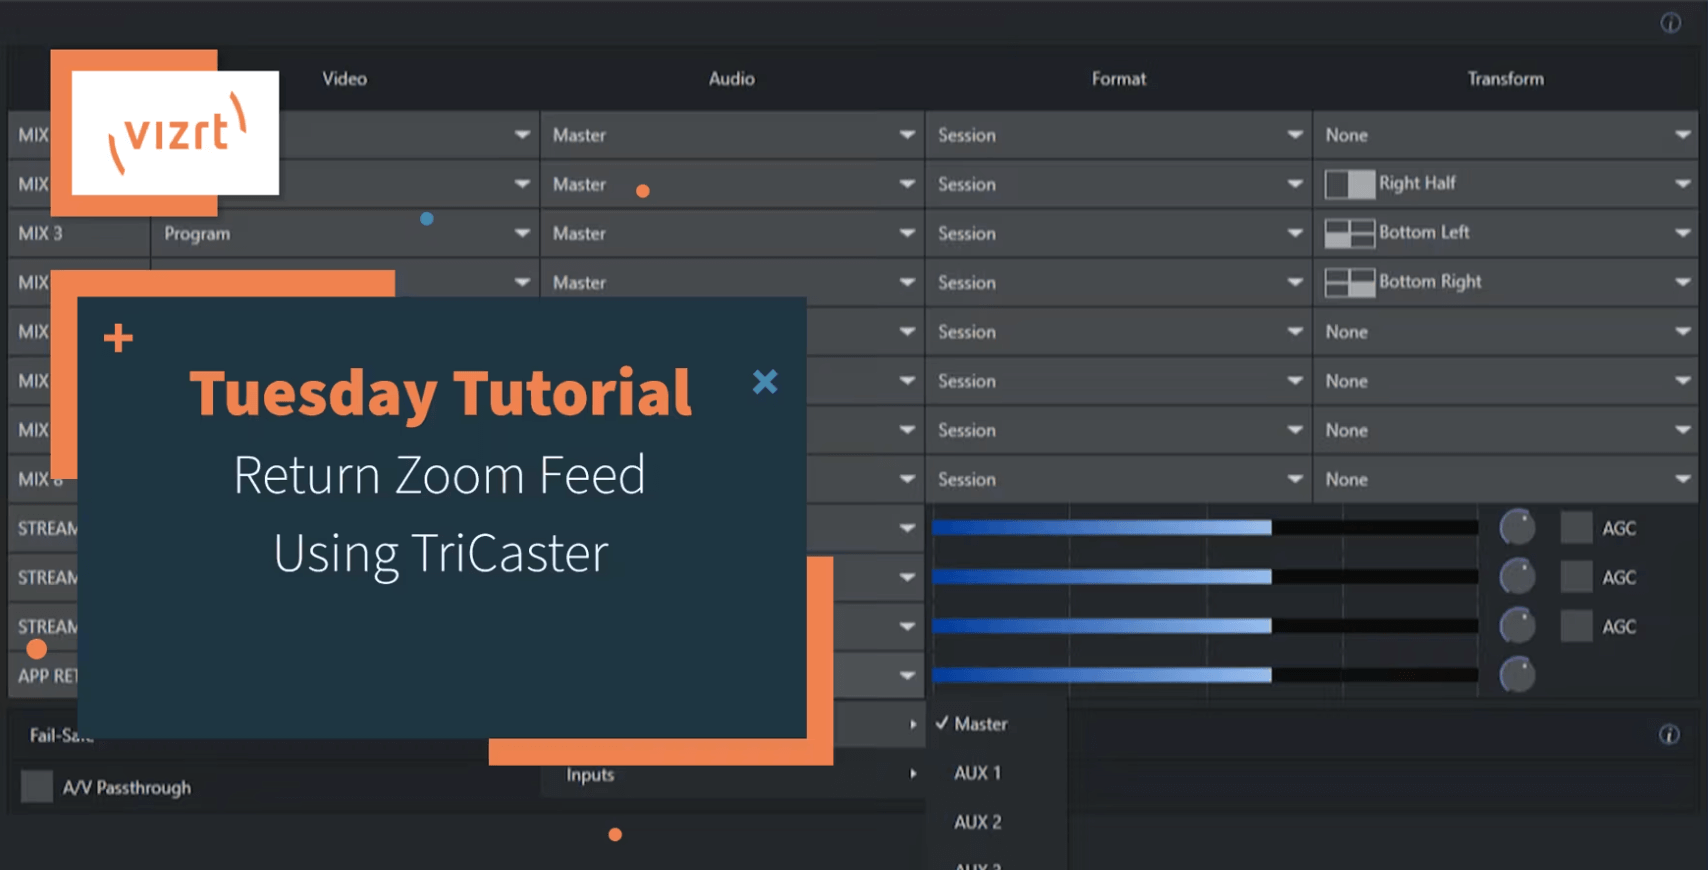1708x870 pixels.
Task: Click the info icon beside the AUX submenu
Action: [x=1669, y=735]
